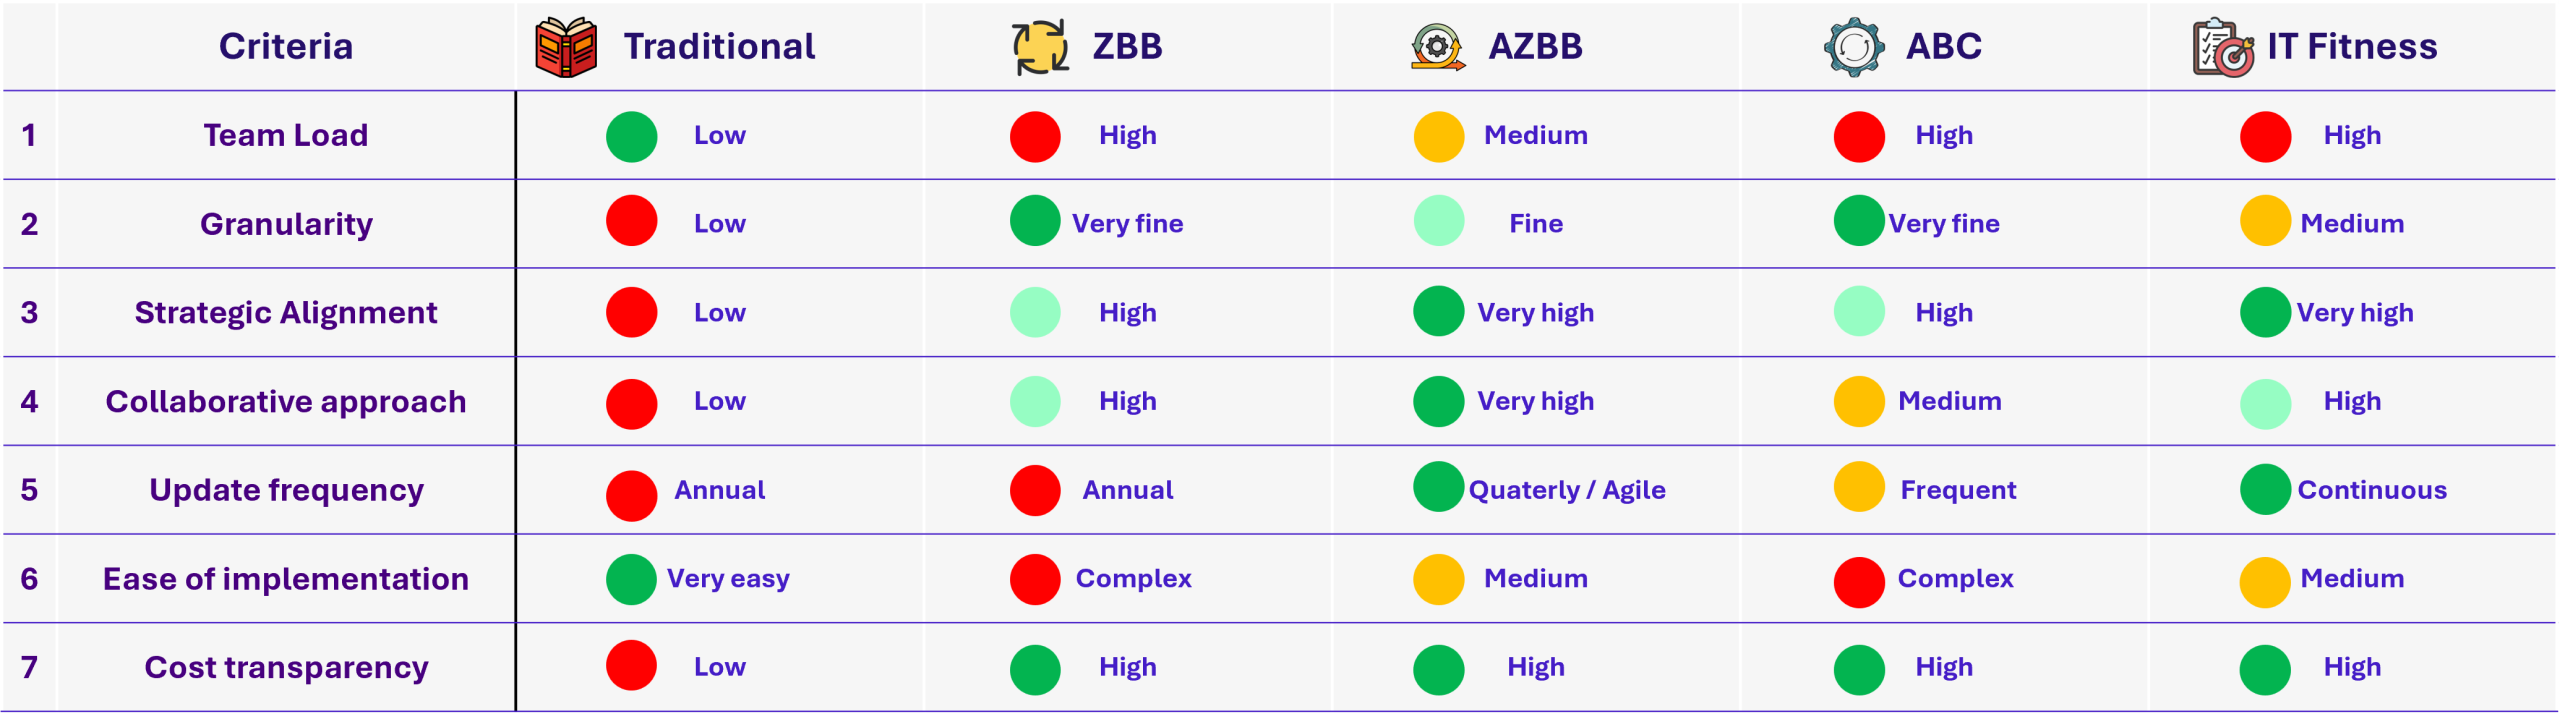Viewport: 2560px width, 714px height.
Task: Click the red dot for ABC Ease of implementation
Action: [x=1859, y=582]
